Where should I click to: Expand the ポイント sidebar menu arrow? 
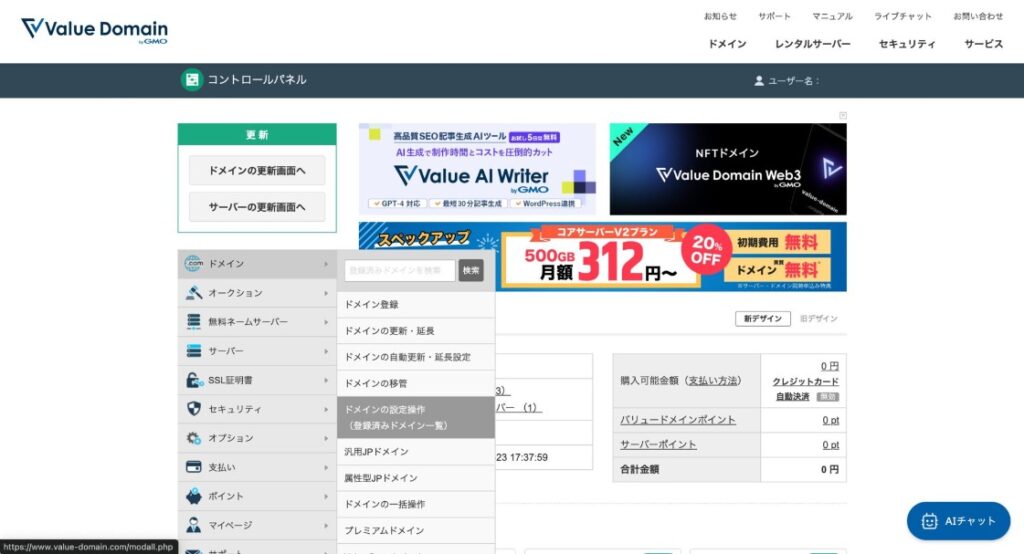coord(326,497)
